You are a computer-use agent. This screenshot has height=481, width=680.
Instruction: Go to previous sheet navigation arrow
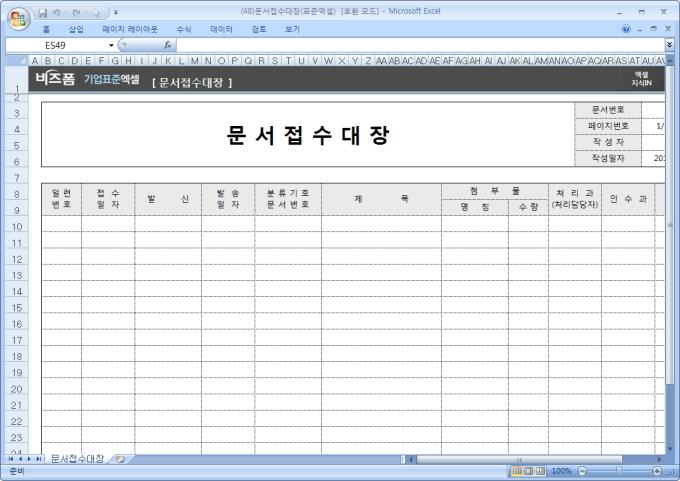point(20,459)
